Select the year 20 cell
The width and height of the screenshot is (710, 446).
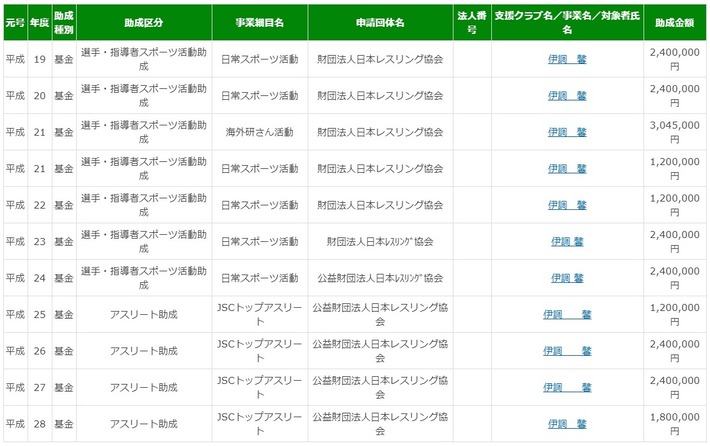point(39,96)
